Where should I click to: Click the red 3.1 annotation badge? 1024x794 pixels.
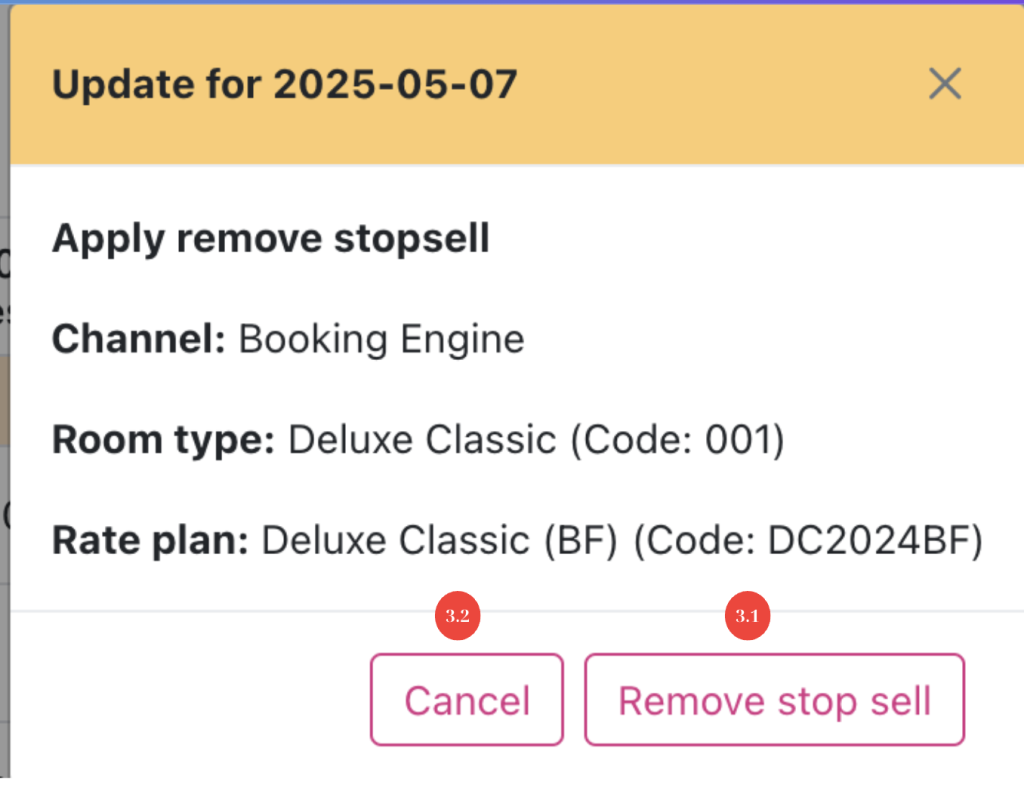pos(747,617)
